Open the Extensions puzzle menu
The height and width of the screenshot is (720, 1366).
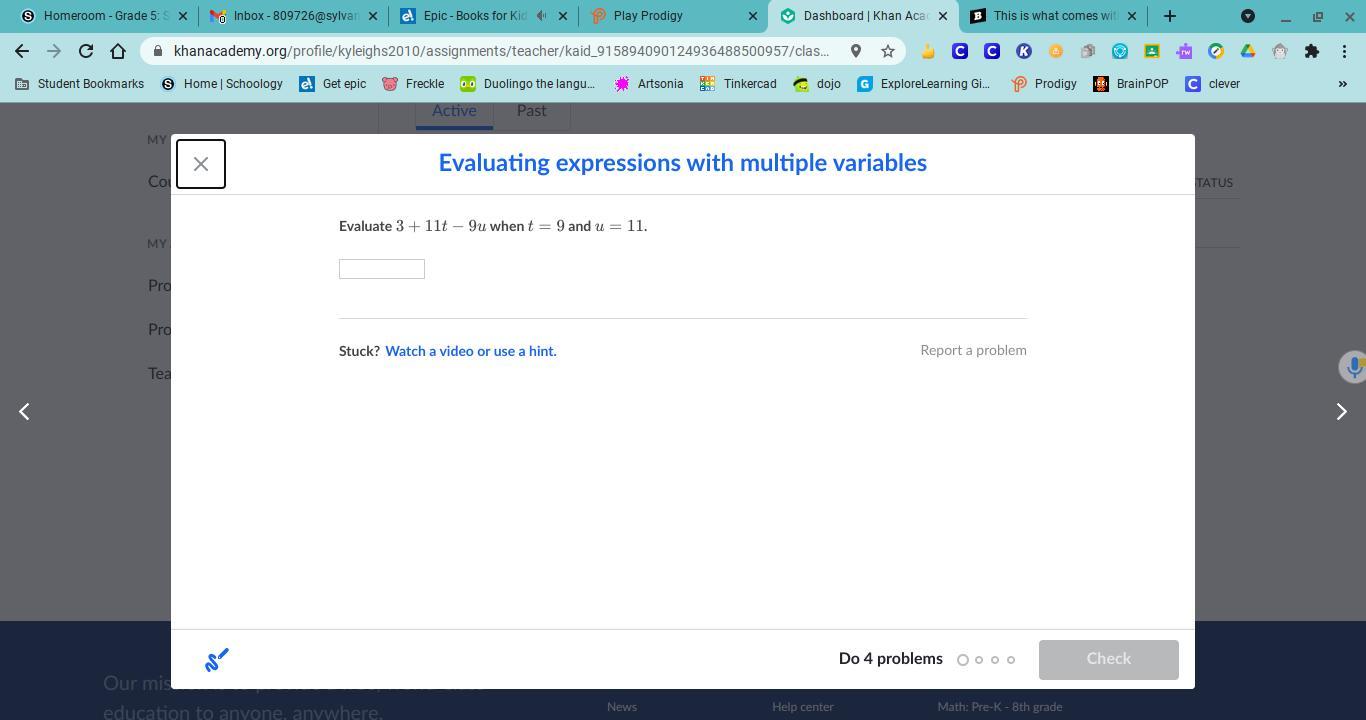1312,51
